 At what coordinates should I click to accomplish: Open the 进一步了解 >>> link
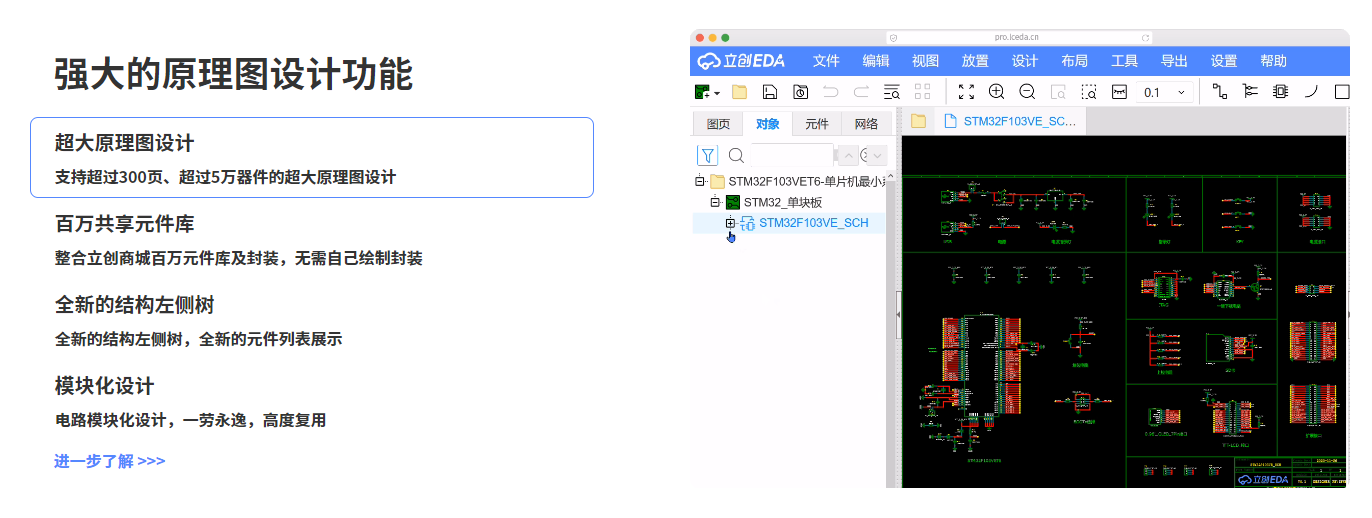tap(110, 461)
